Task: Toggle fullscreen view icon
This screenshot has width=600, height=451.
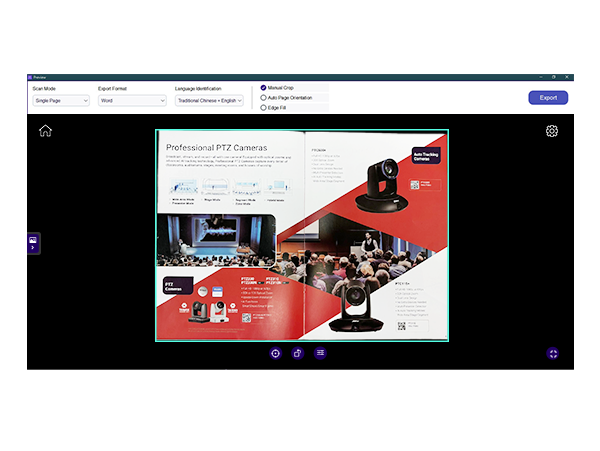Action: (x=553, y=354)
